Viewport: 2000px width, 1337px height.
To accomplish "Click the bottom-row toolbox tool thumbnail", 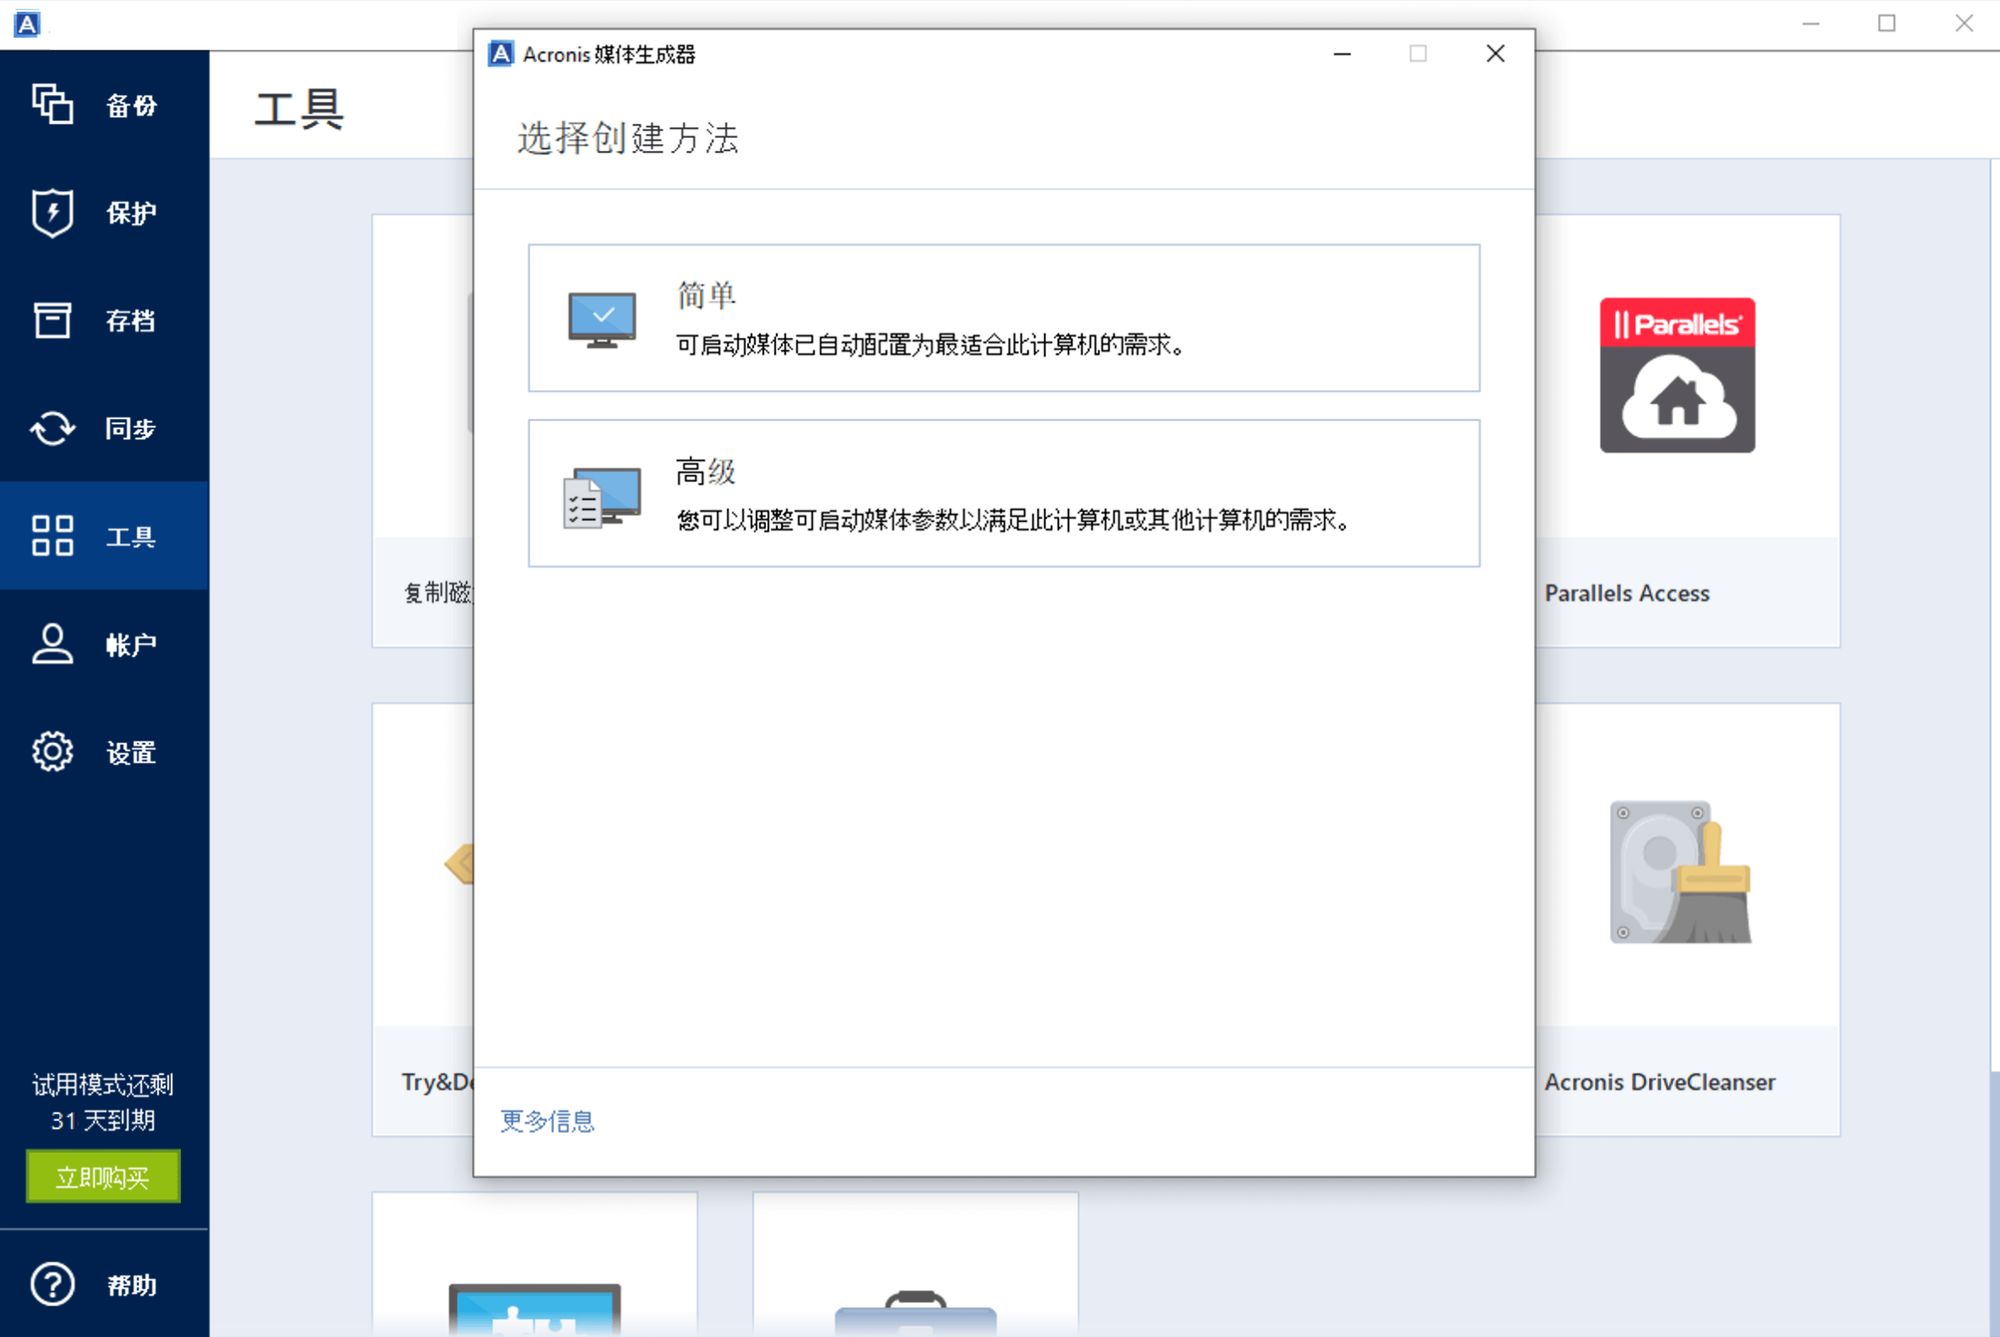I will coord(916,1313).
